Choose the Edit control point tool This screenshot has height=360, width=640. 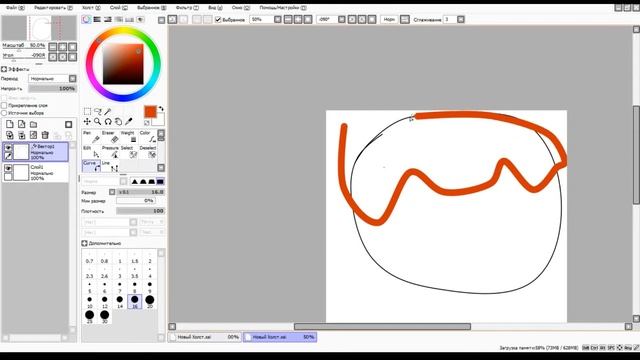(x=91, y=152)
